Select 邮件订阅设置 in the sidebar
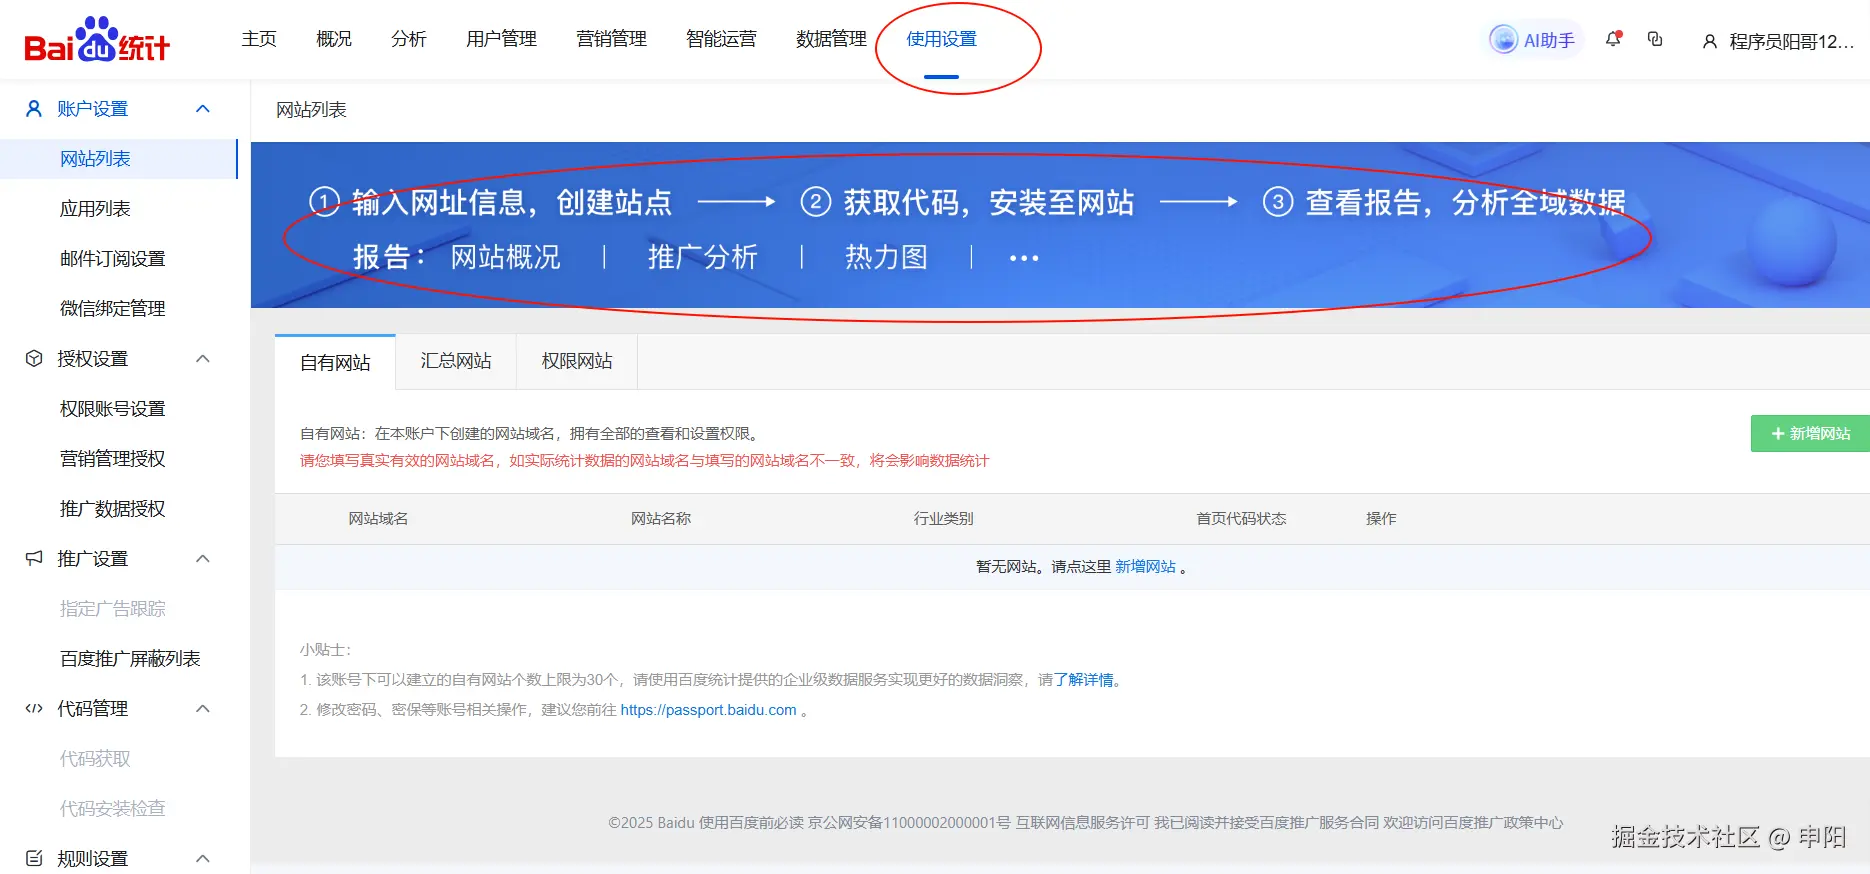1870x874 pixels. coord(112,259)
